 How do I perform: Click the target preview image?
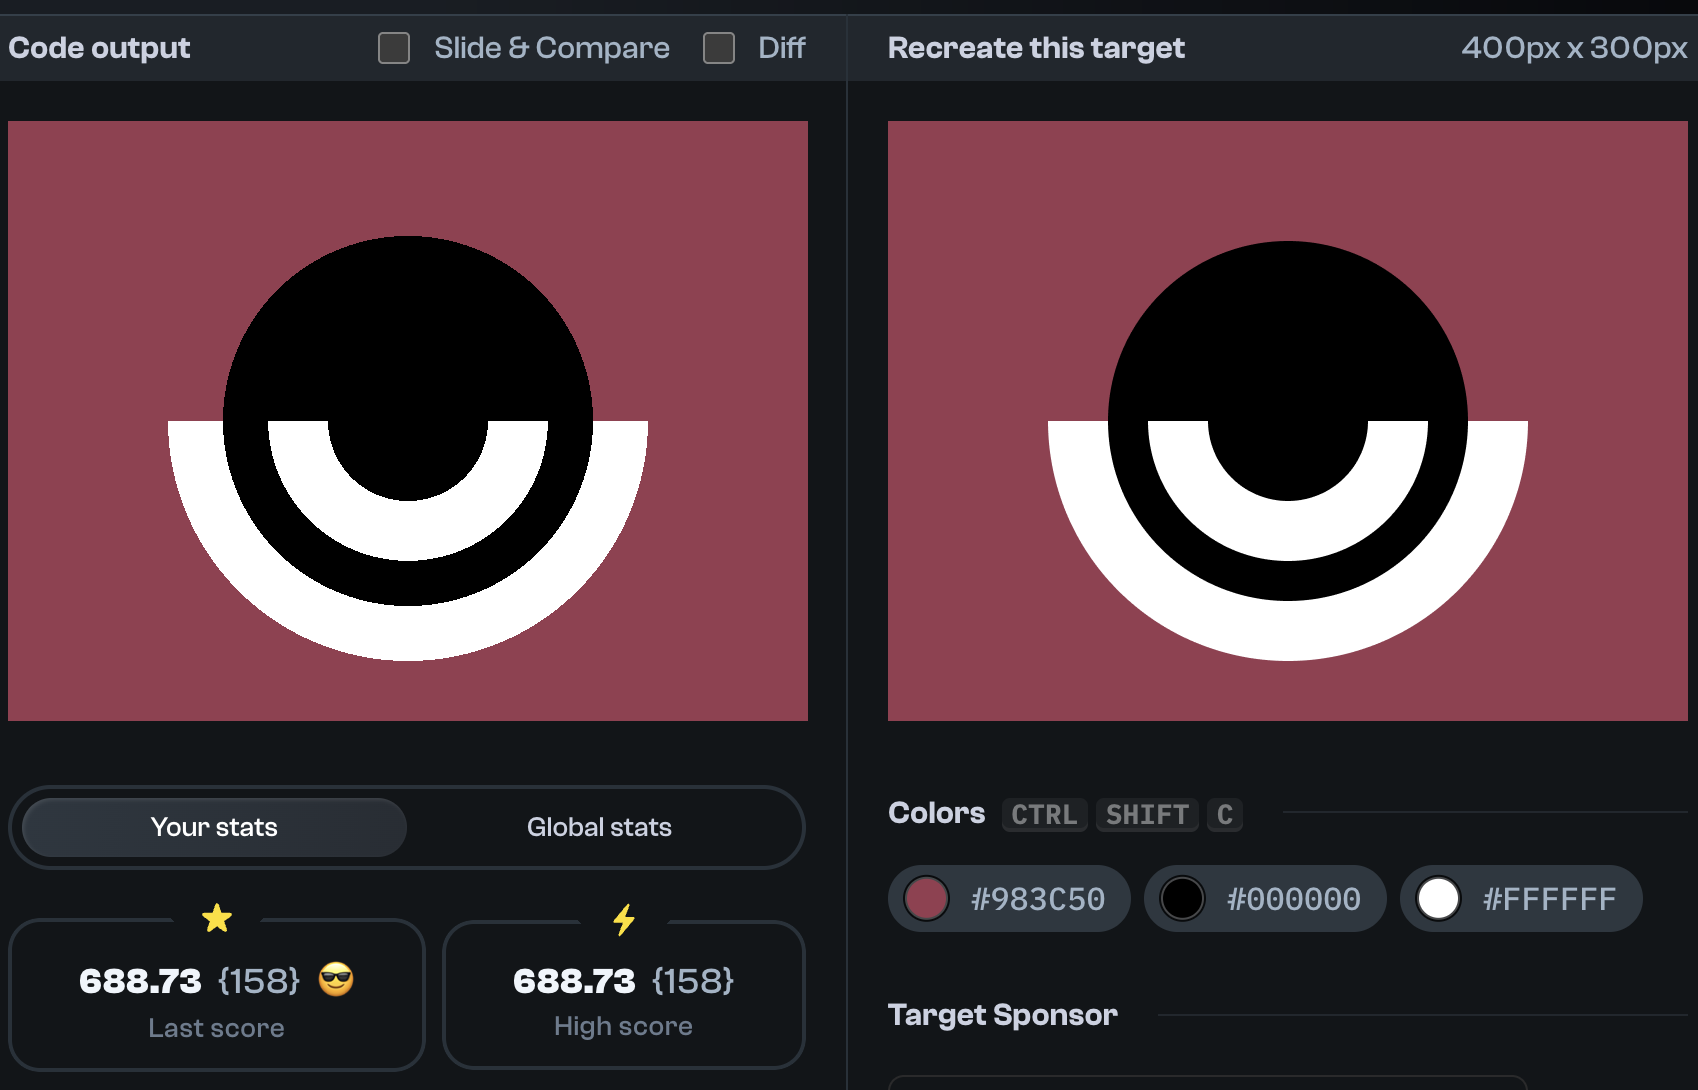tap(1287, 420)
